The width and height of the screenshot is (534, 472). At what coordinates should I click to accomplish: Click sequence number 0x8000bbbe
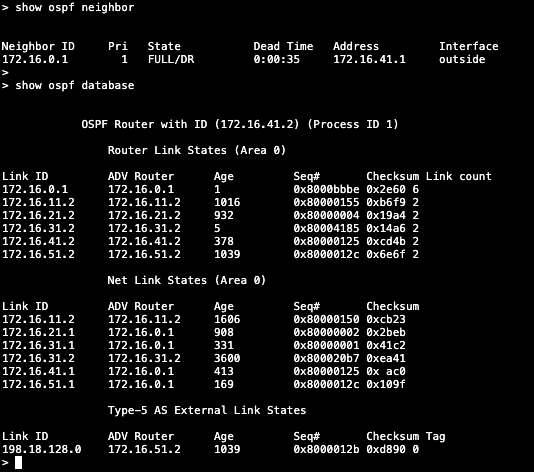coord(326,189)
